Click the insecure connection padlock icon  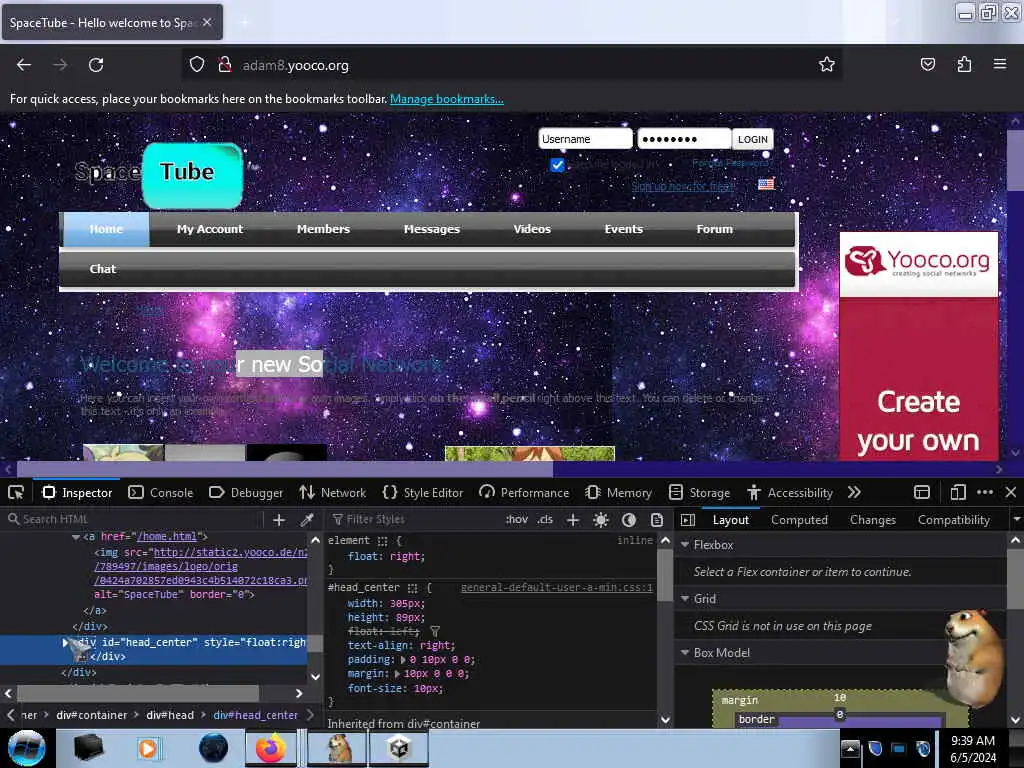pyautogui.click(x=225, y=65)
